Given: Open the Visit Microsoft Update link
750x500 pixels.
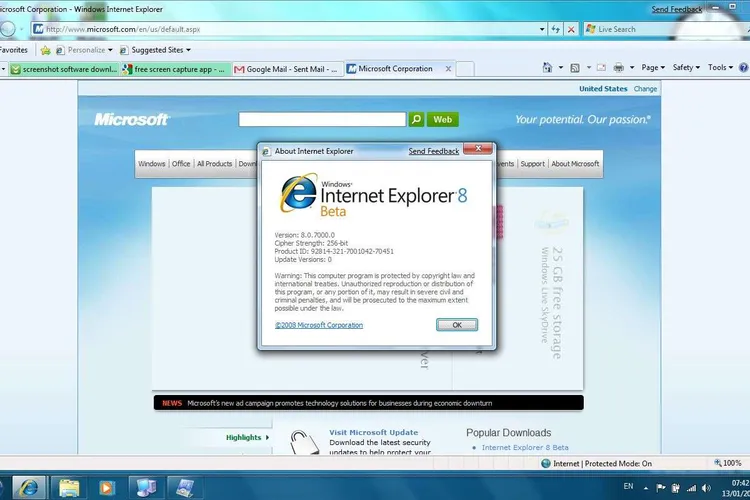Looking at the screenshot, I should (373, 432).
